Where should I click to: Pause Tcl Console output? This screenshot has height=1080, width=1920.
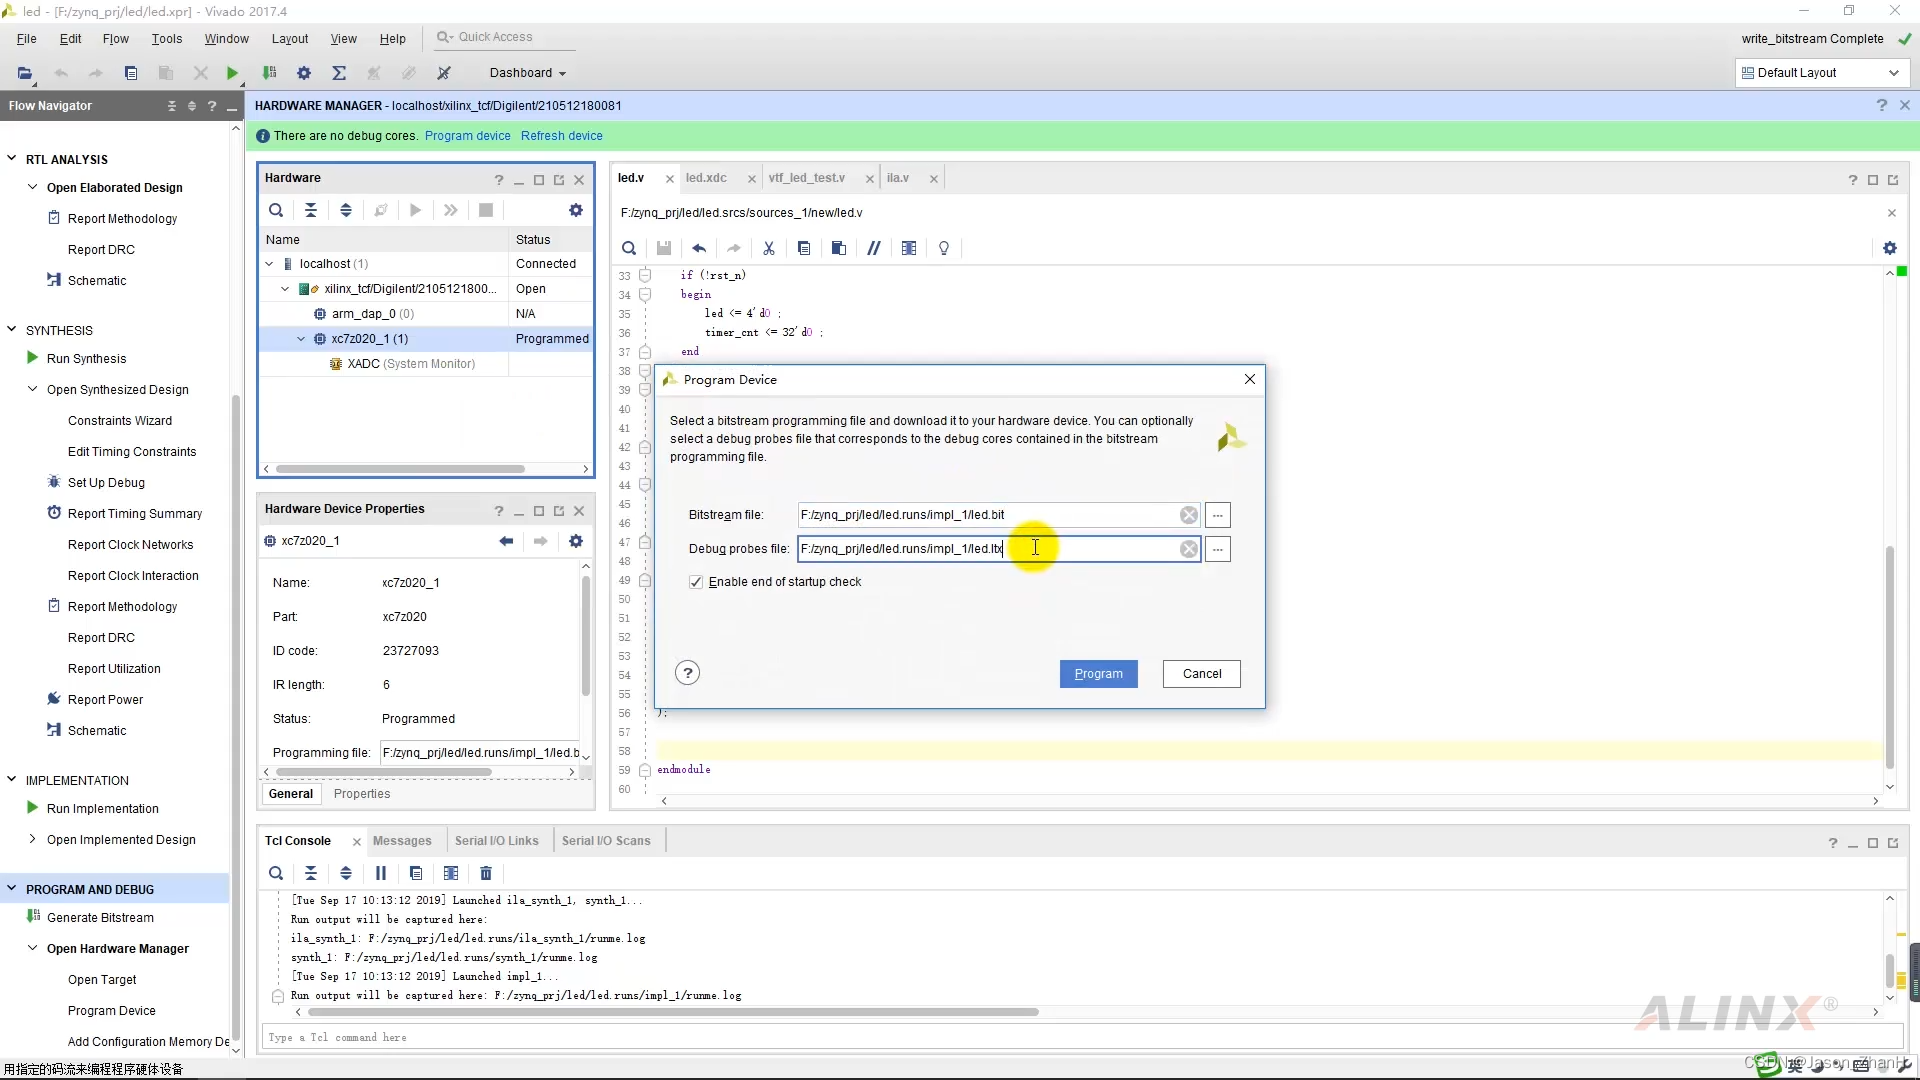(x=381, y=873)
